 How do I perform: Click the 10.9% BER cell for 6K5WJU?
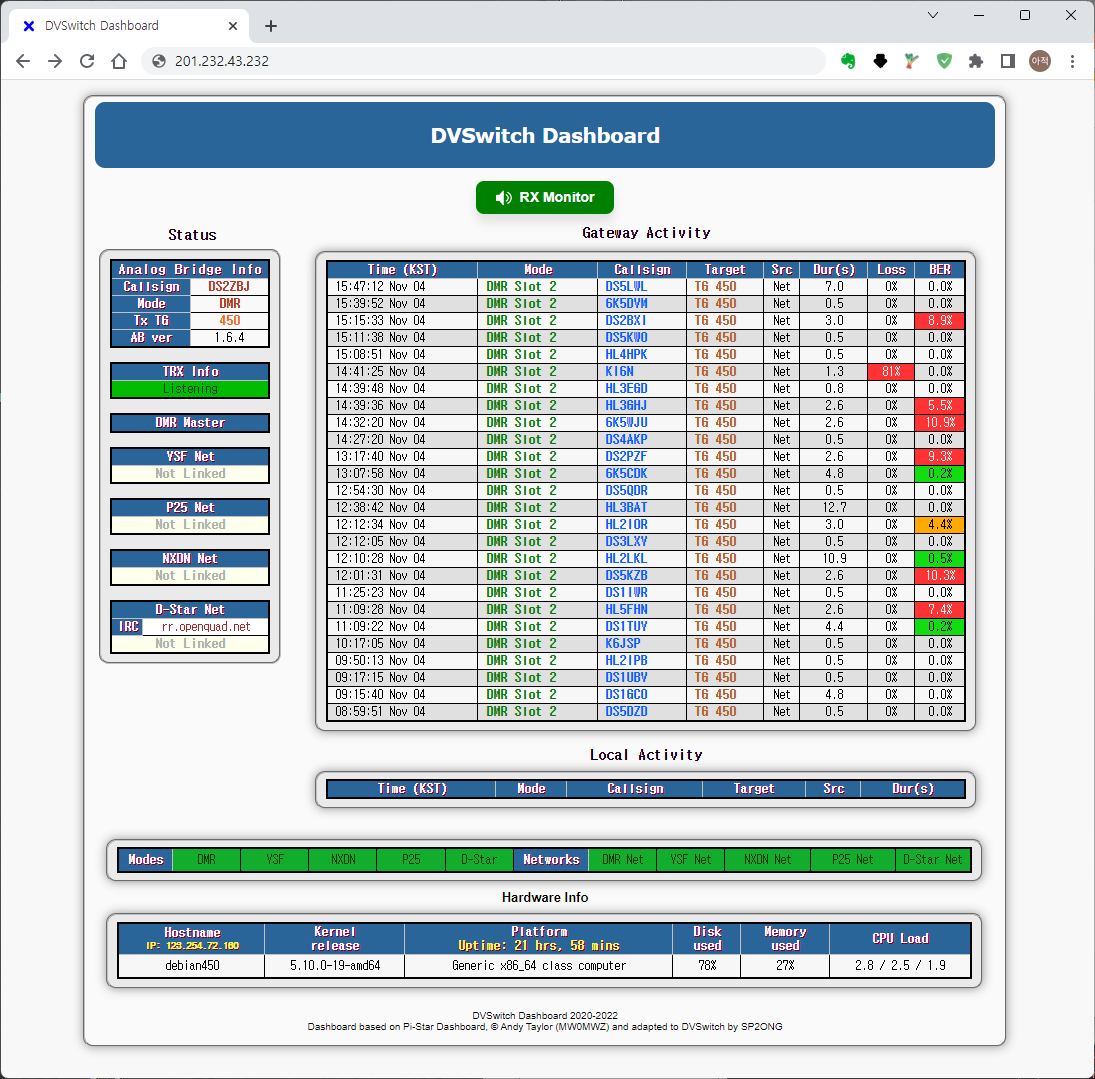[x=940, y=423]
